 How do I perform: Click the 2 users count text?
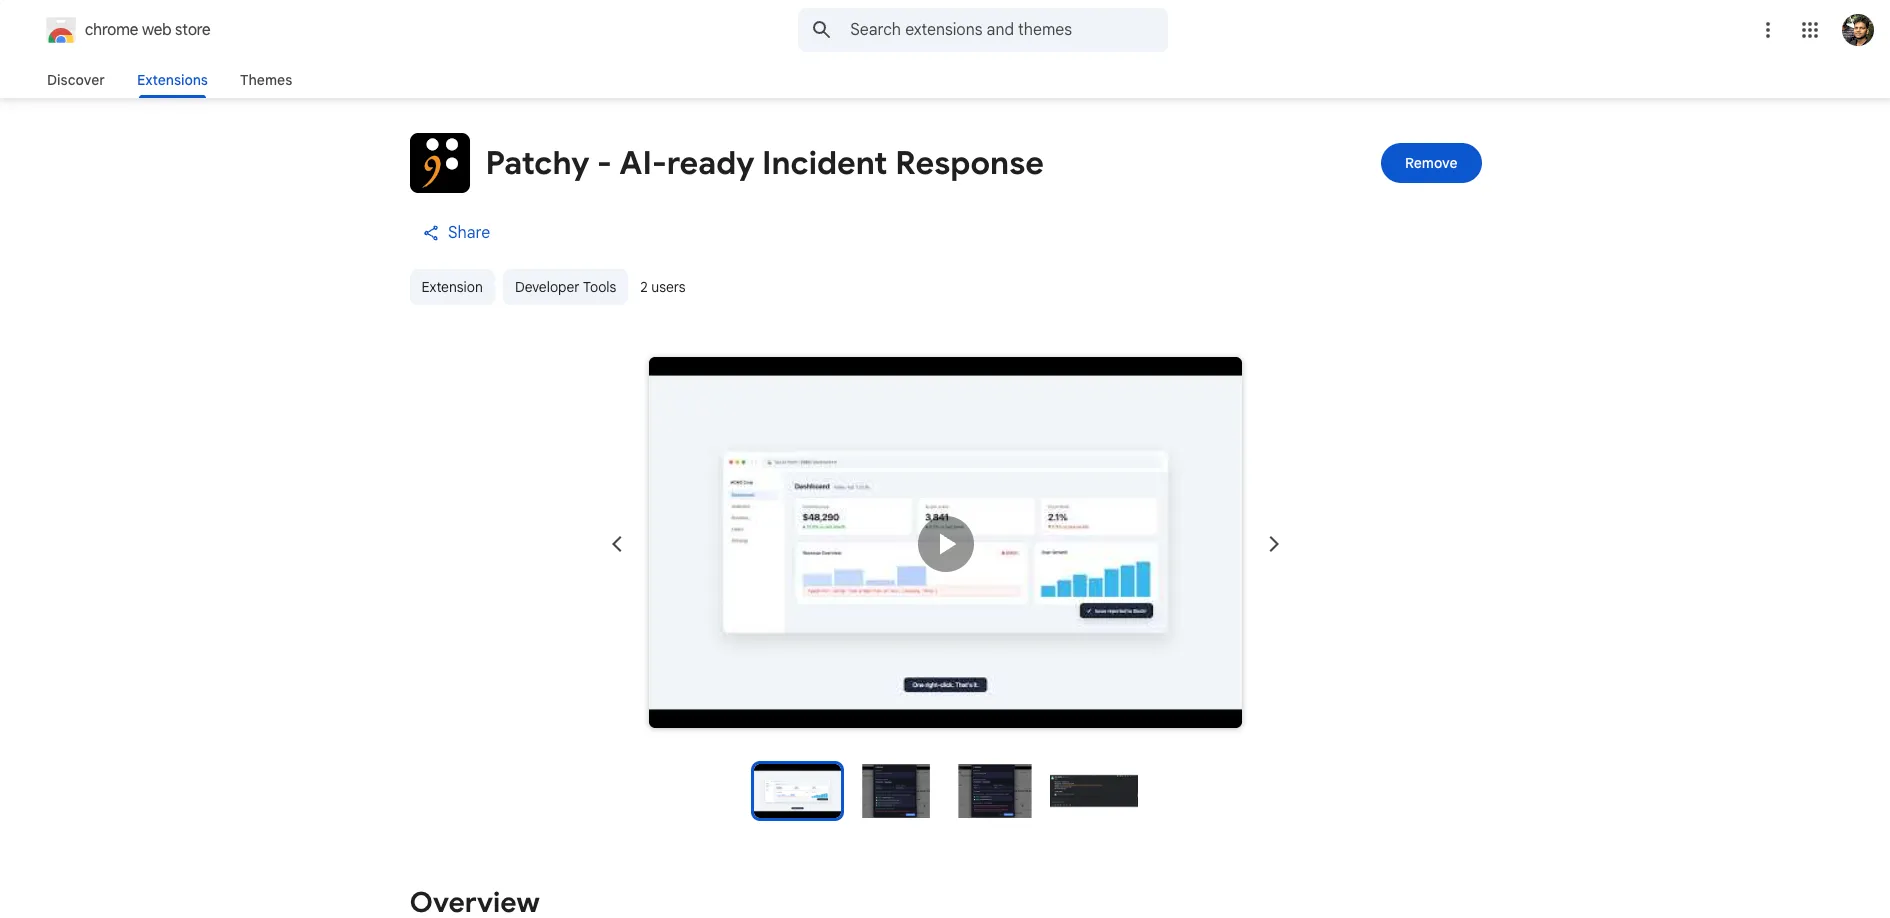tap(663, 287)
